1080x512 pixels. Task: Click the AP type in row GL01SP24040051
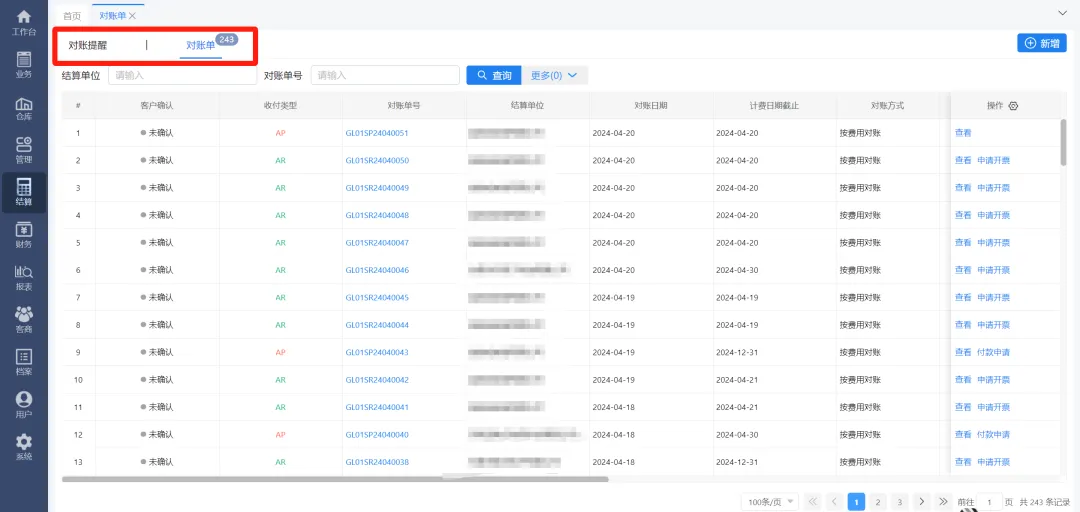(x=280, y=133)
